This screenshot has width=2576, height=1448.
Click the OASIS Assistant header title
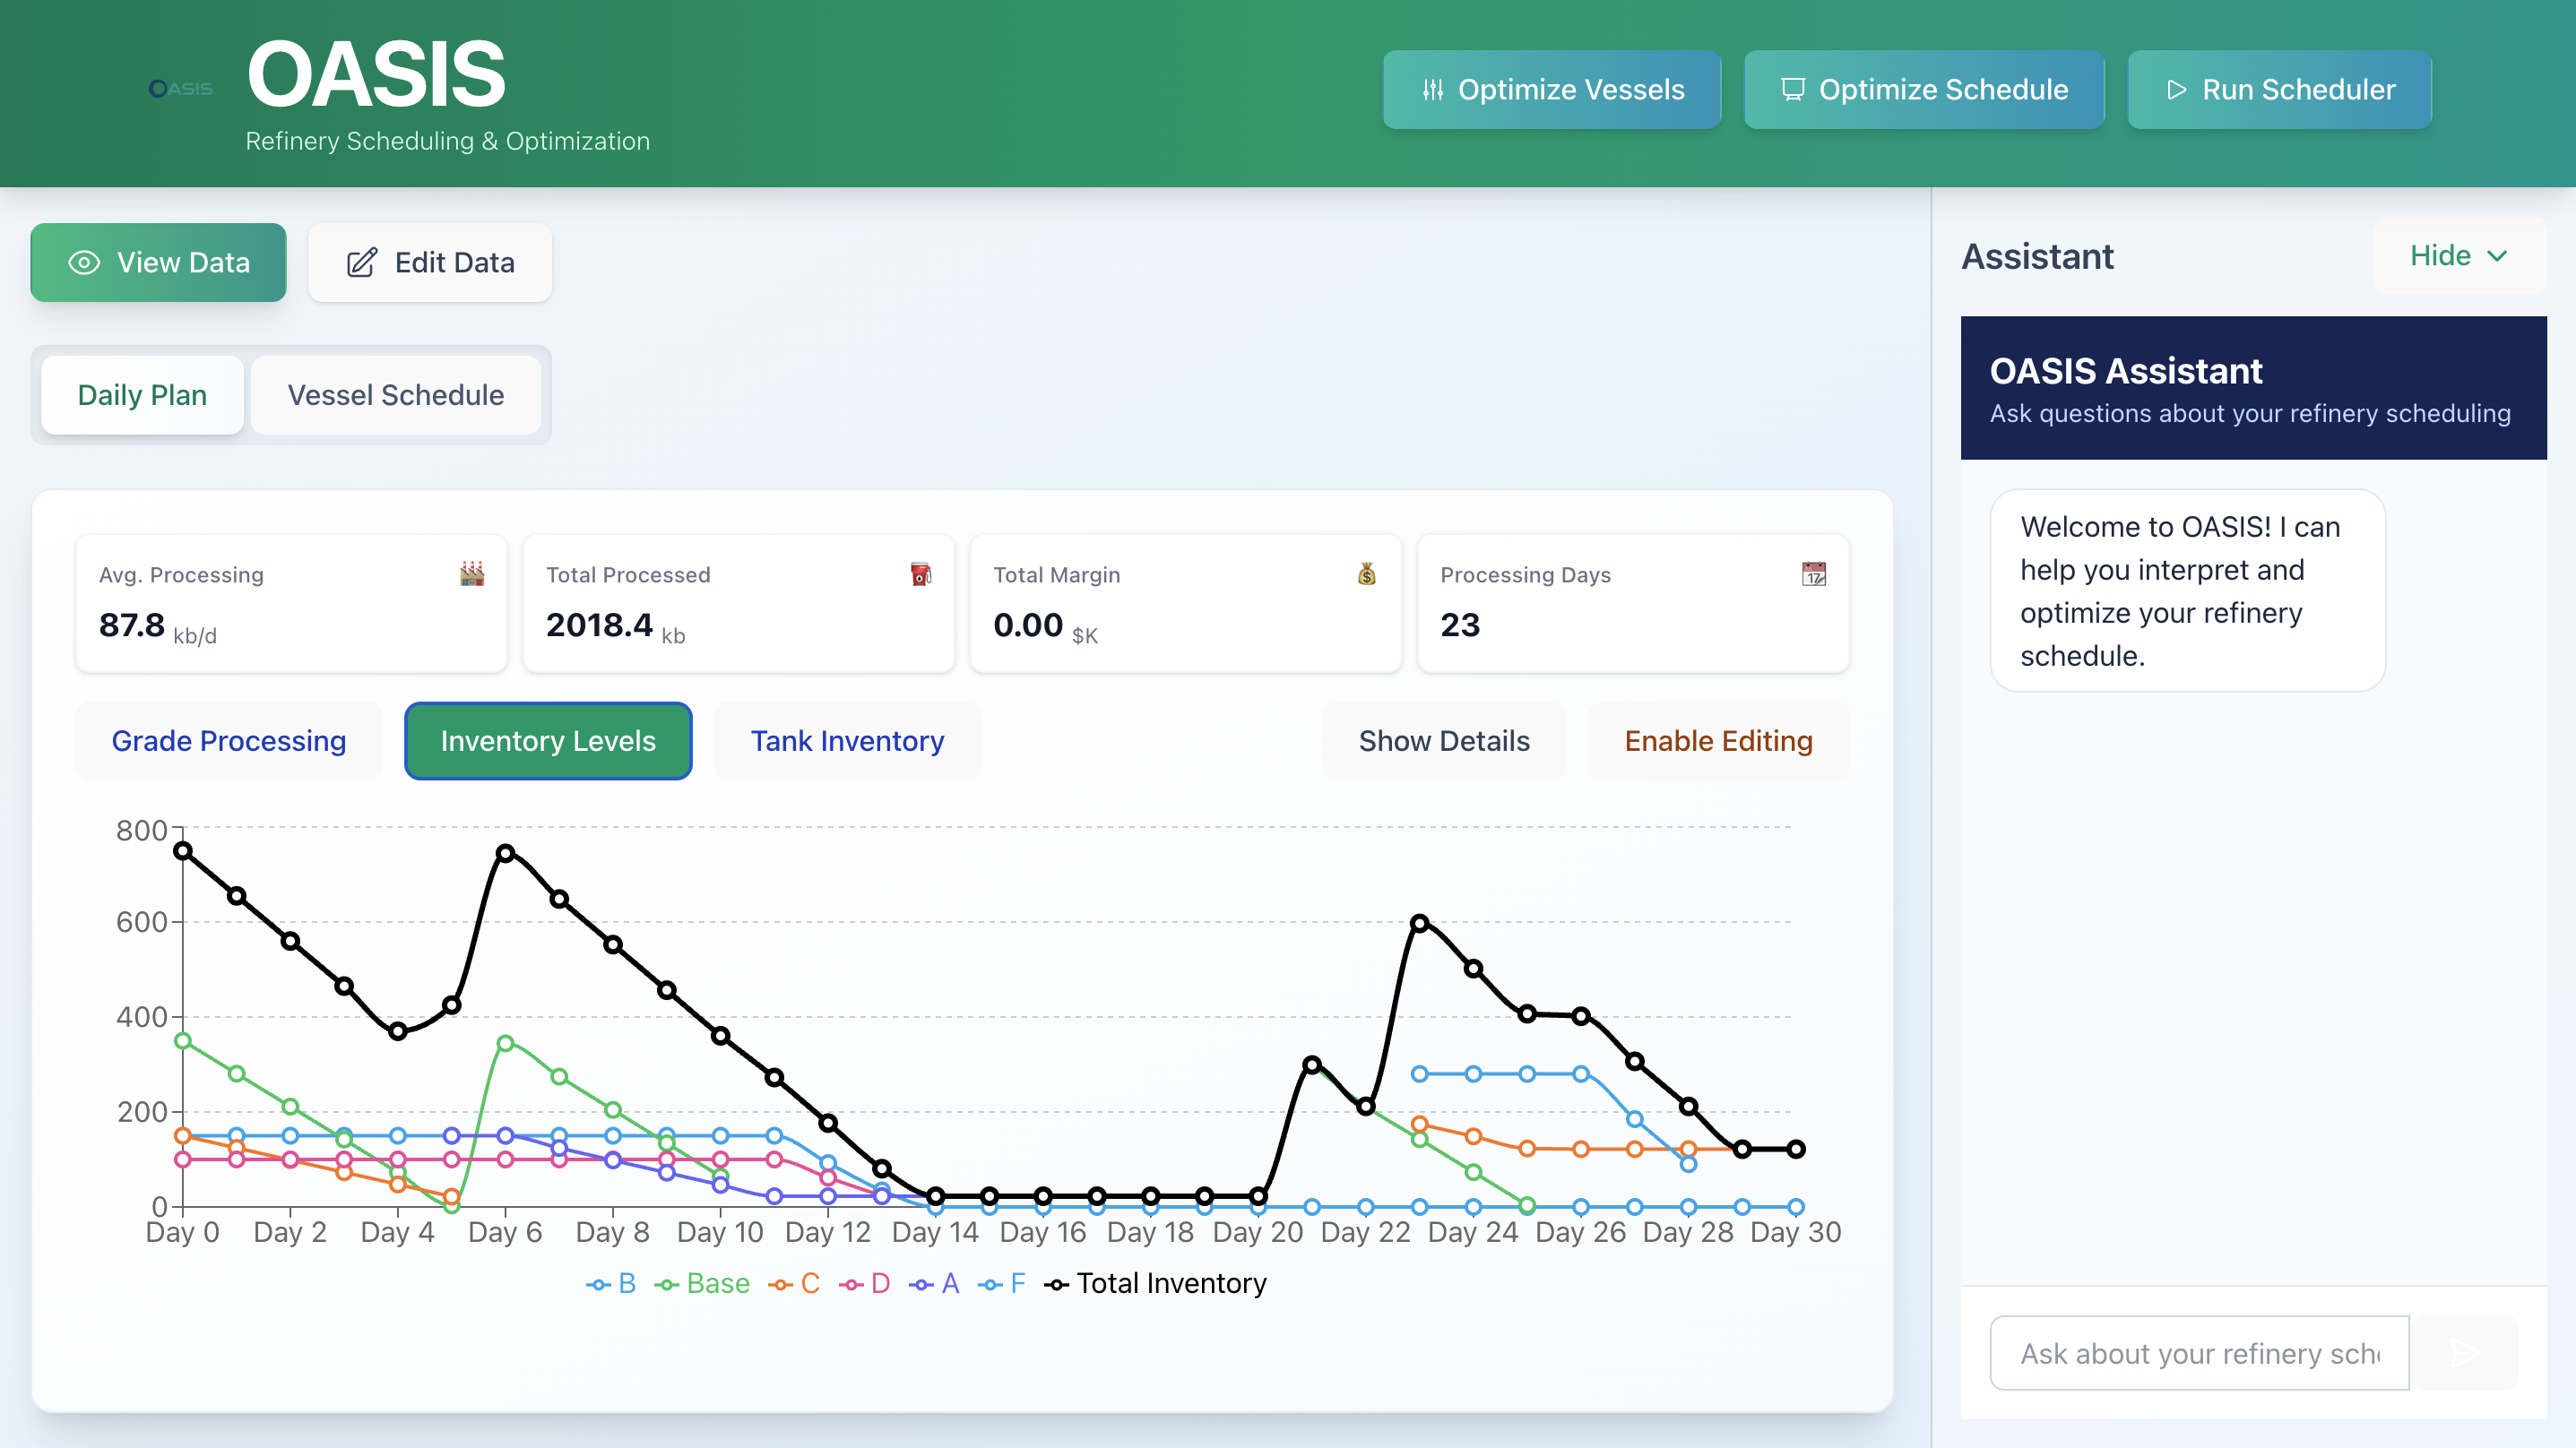pyautogui.click(x=2126, y=371)
